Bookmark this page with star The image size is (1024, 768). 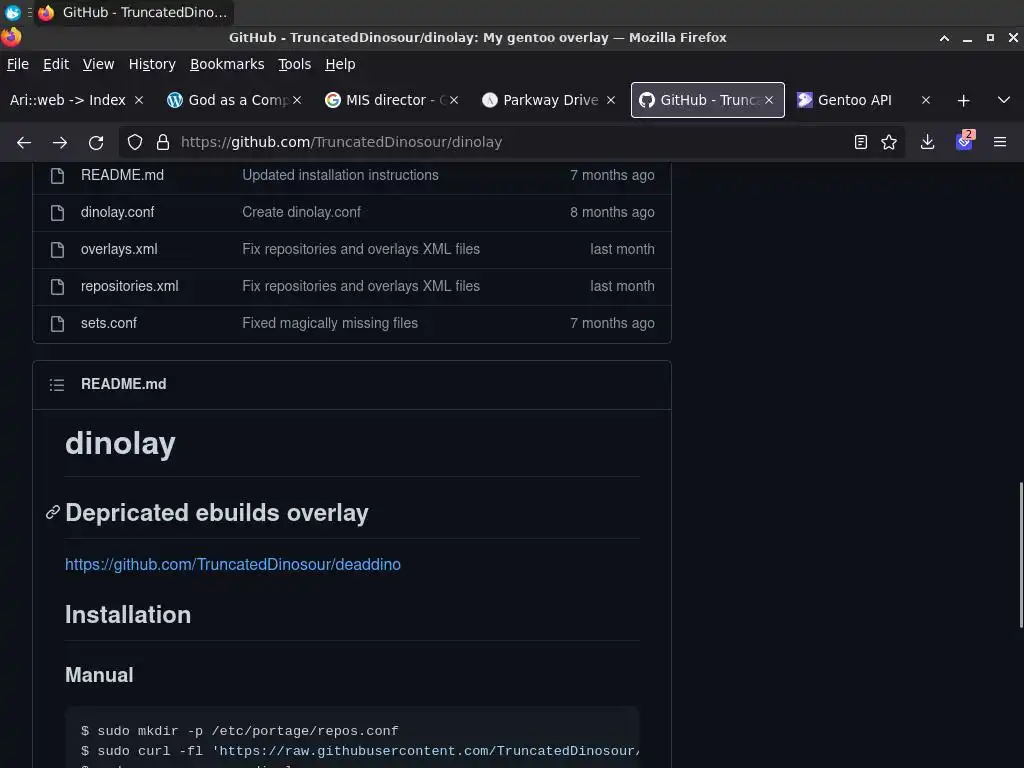tap(889, 142)
